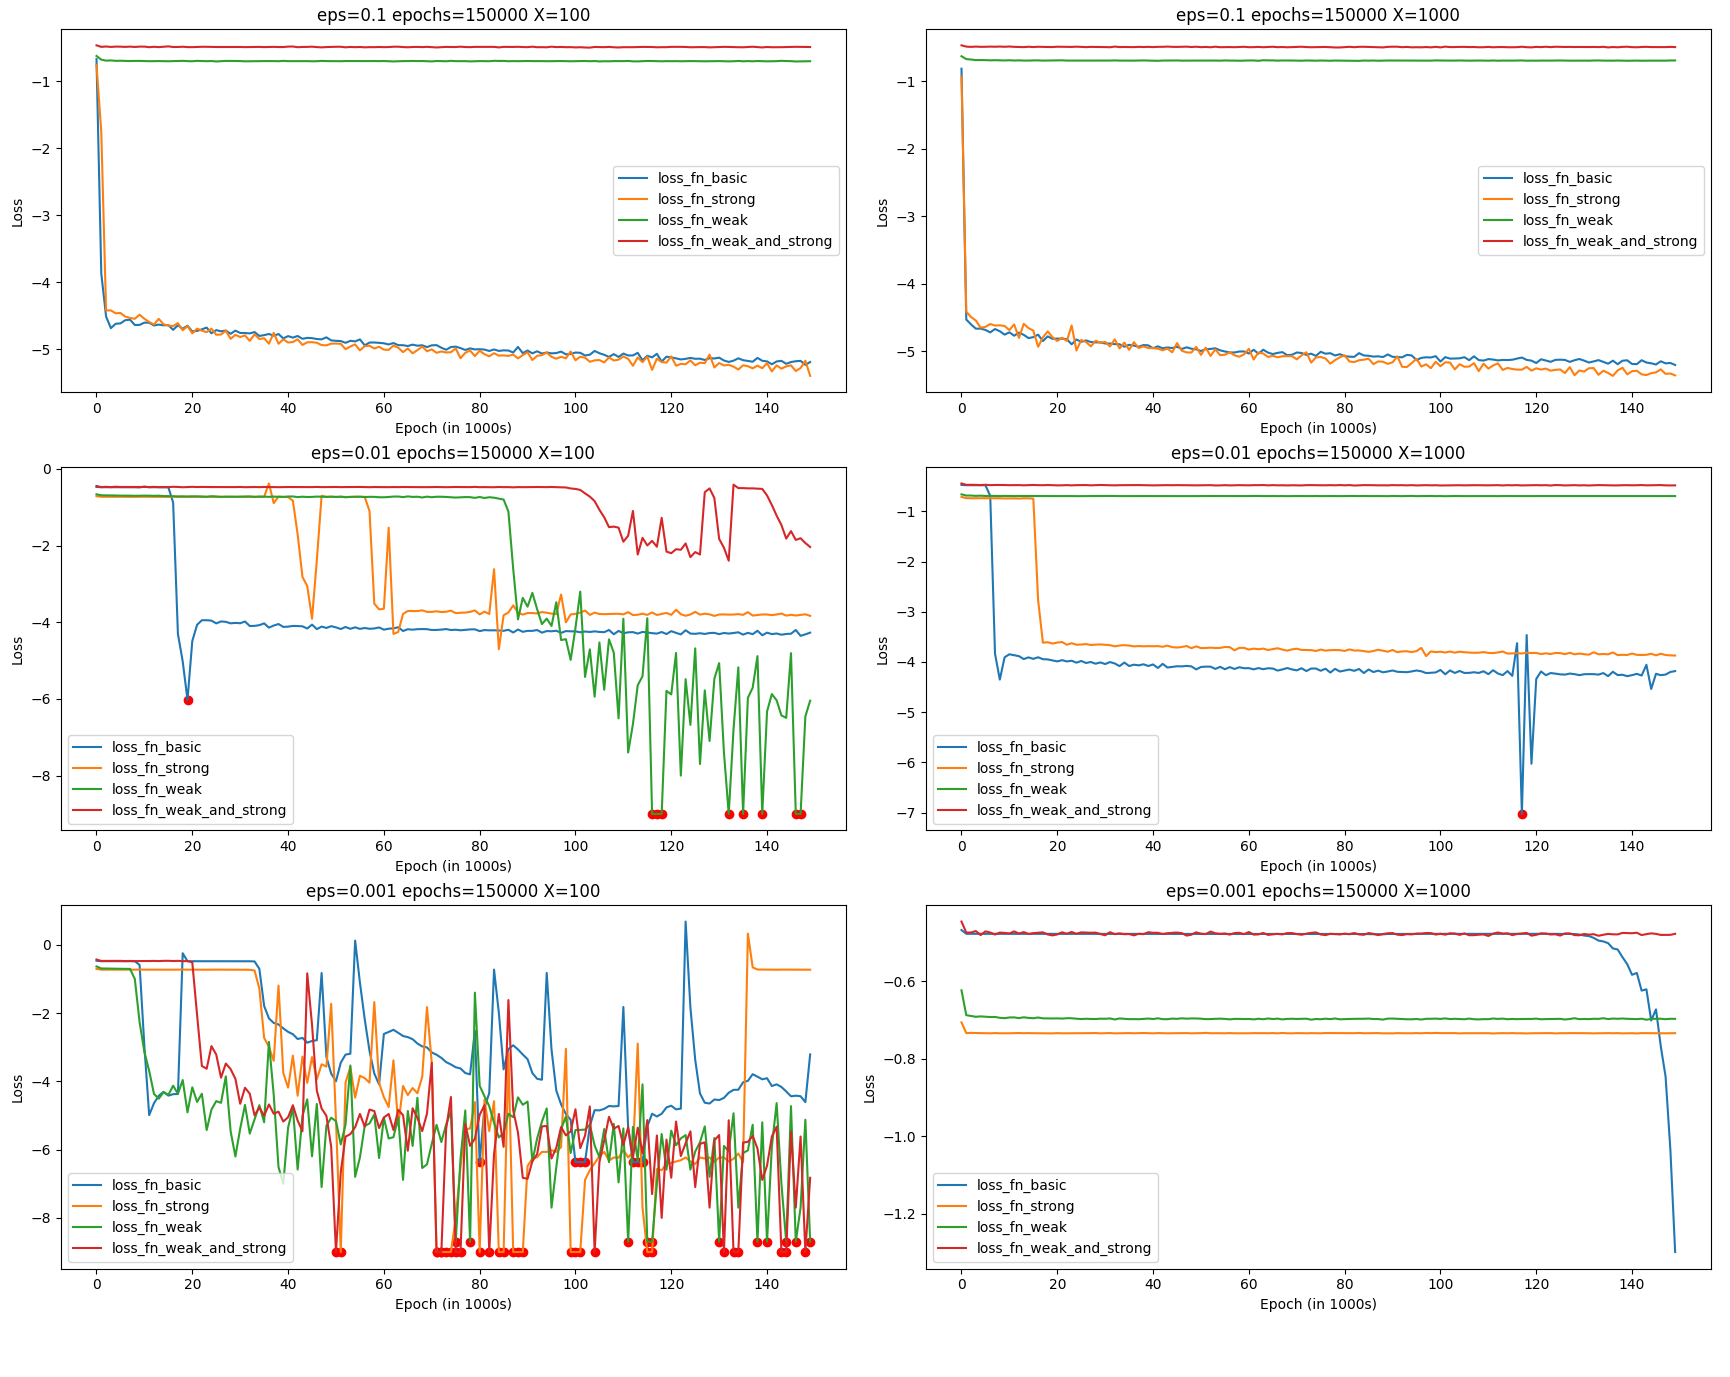Click the 'Loss' y-axis label of eps=0.001 X=100 plot
This screenshot has width=1730, height=1377.
[x=17, y=1088]
